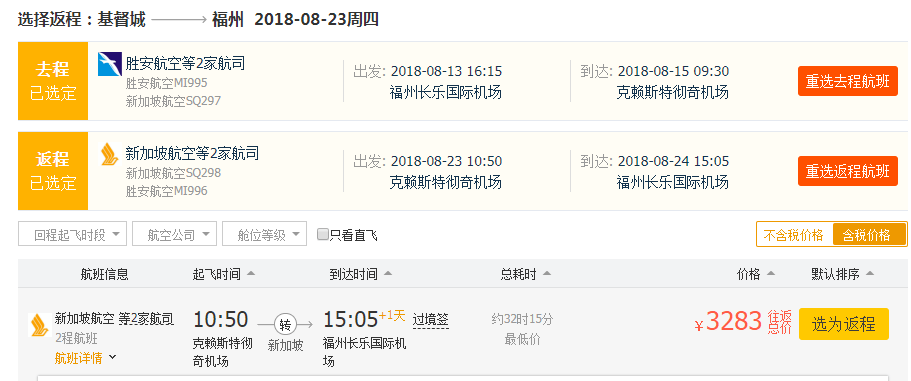Click the Singapore Airlines logo in flight list
911x381 pixels.
[x=39, y=325]
